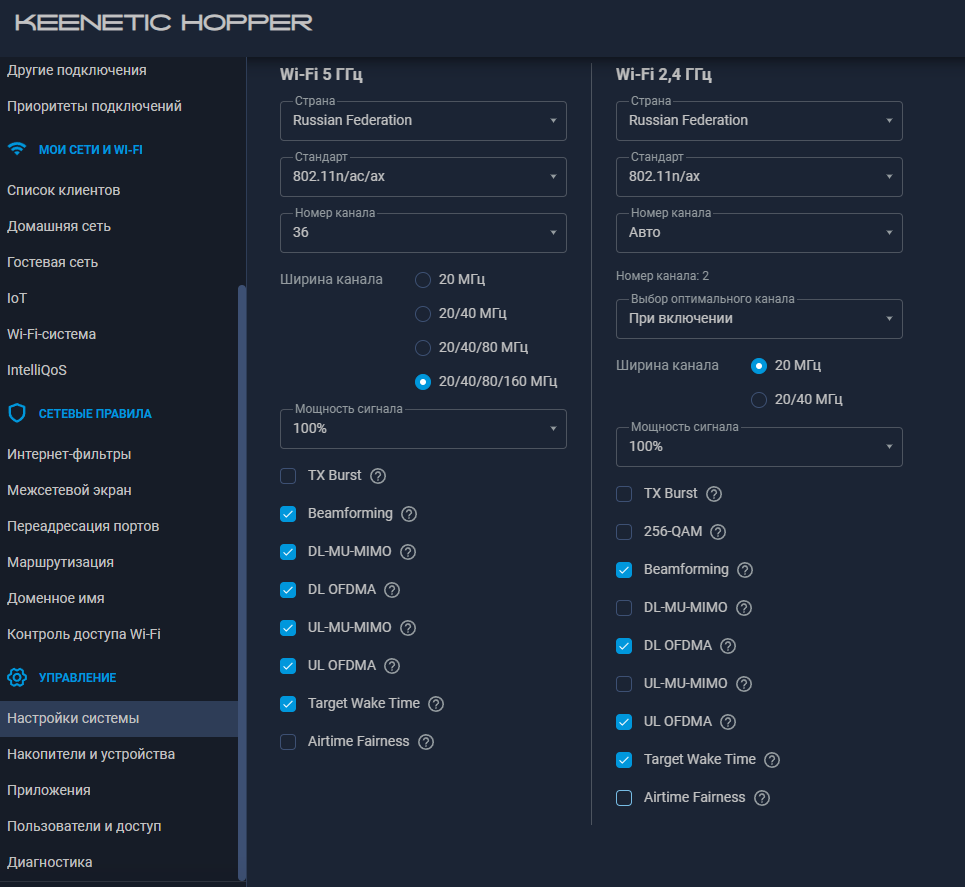The height and width of the screenshot is (887, 965).
Task: Click the Wi-Fi icon beside Мои сети и Wi-Fi
Action: [x=17, y=149]
